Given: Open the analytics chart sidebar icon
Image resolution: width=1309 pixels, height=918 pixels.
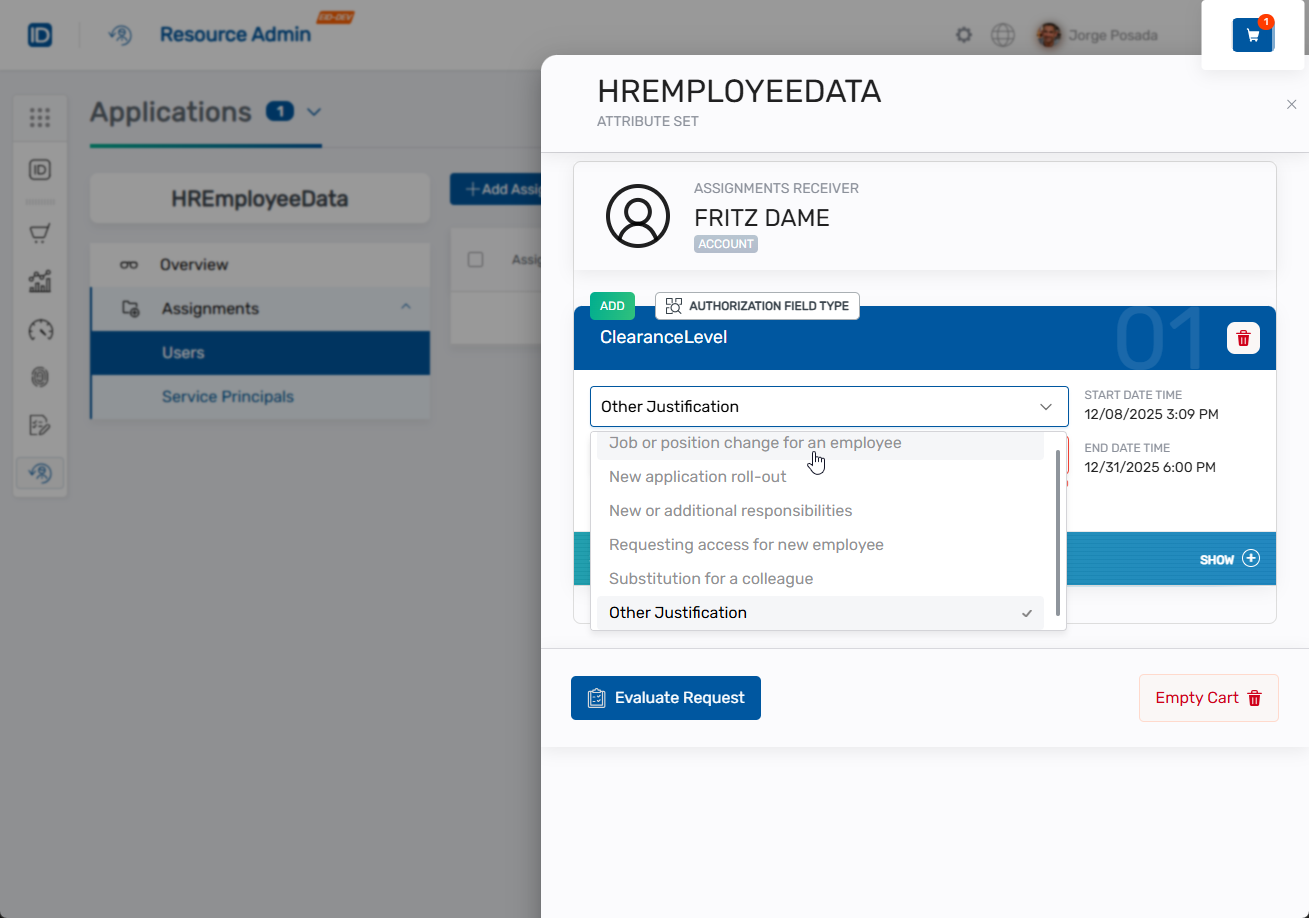Looking at the screenshot, I should point(40,282).
